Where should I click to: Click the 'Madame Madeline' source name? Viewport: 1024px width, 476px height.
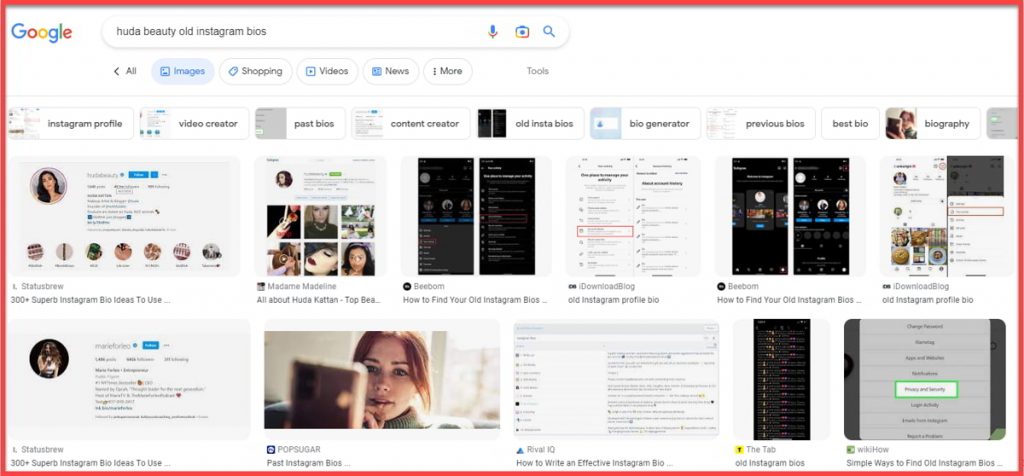coord(302,287)
